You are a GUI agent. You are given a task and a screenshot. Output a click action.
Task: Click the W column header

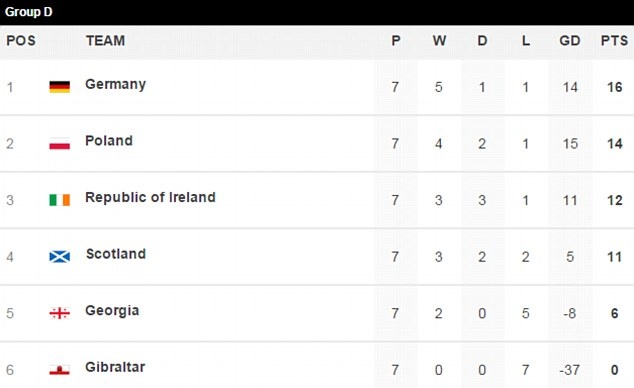pos(439,40)
